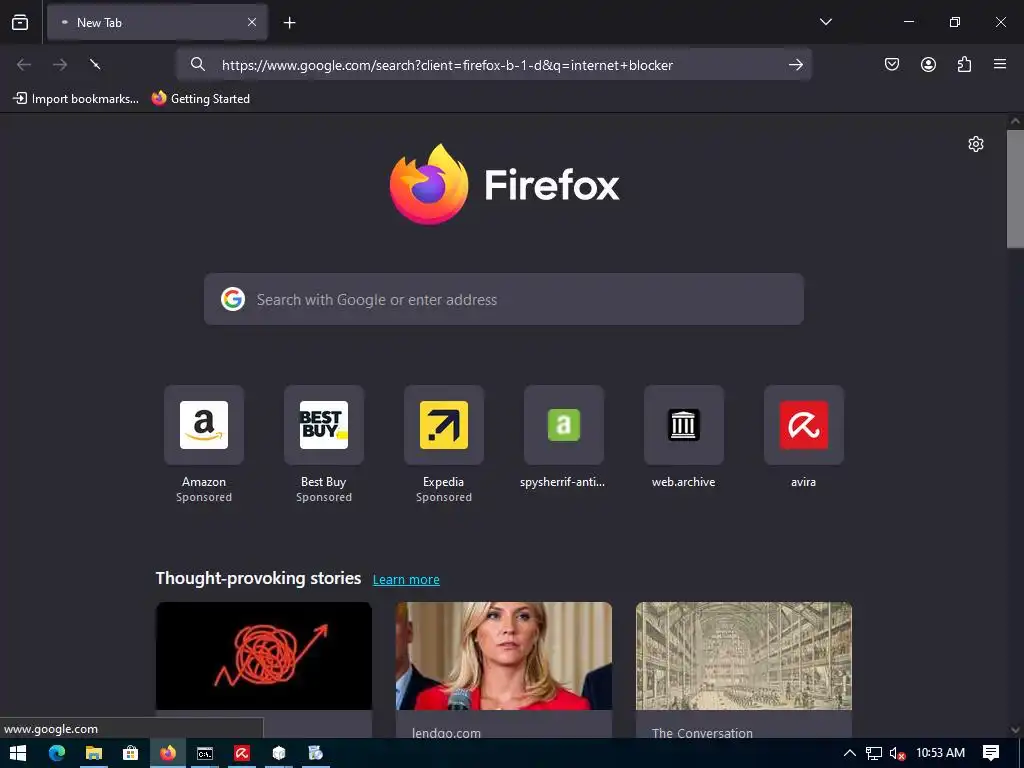Click the muted volume tray icon

[897, 753]
